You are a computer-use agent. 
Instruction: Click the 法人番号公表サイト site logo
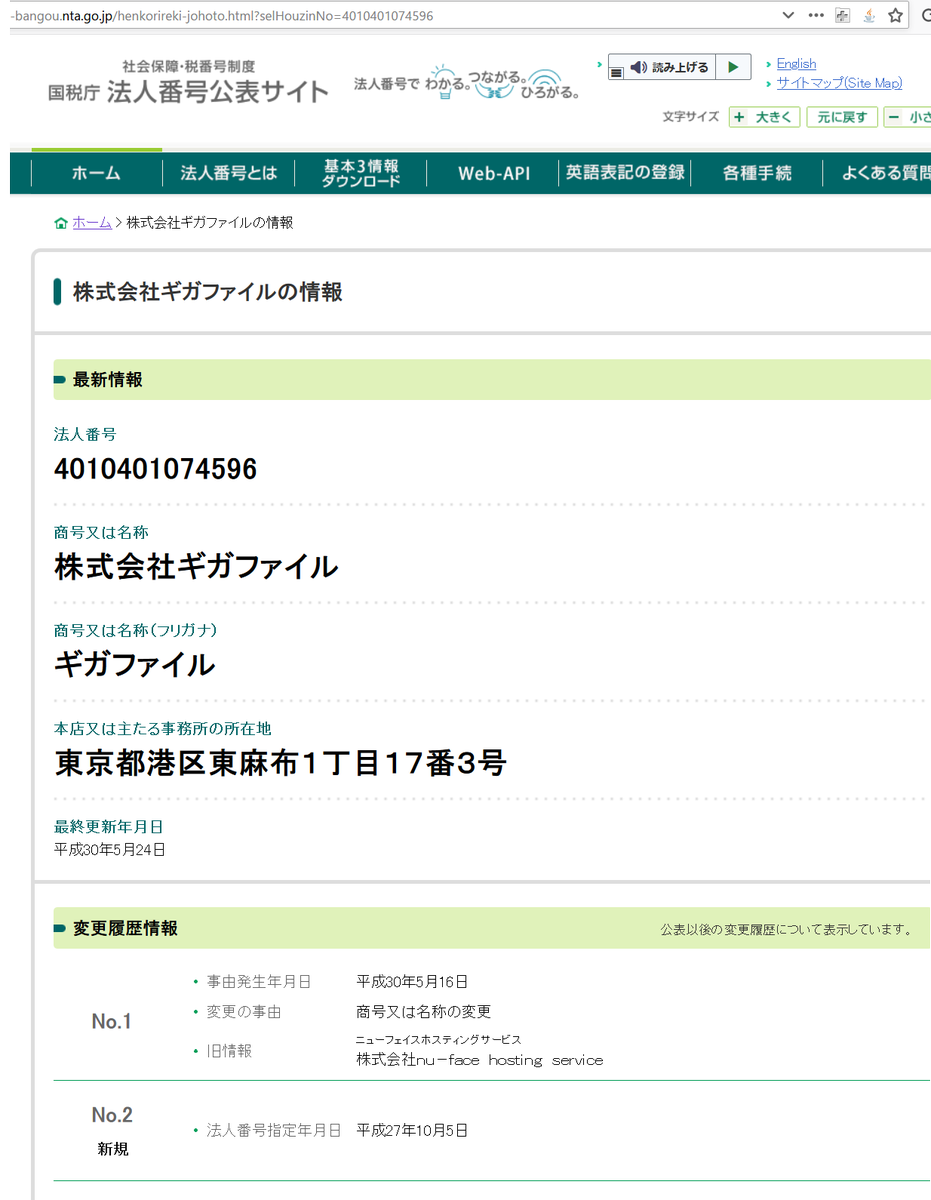pos(188,82)
